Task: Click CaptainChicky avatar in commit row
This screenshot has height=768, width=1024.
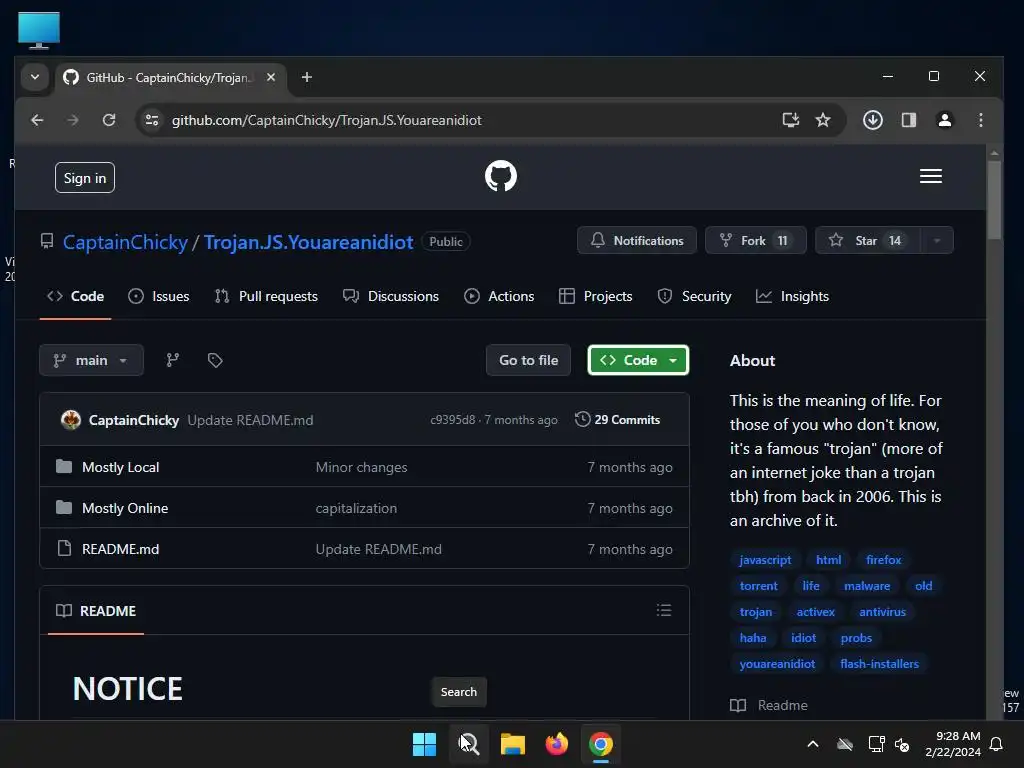Action: 71,420
